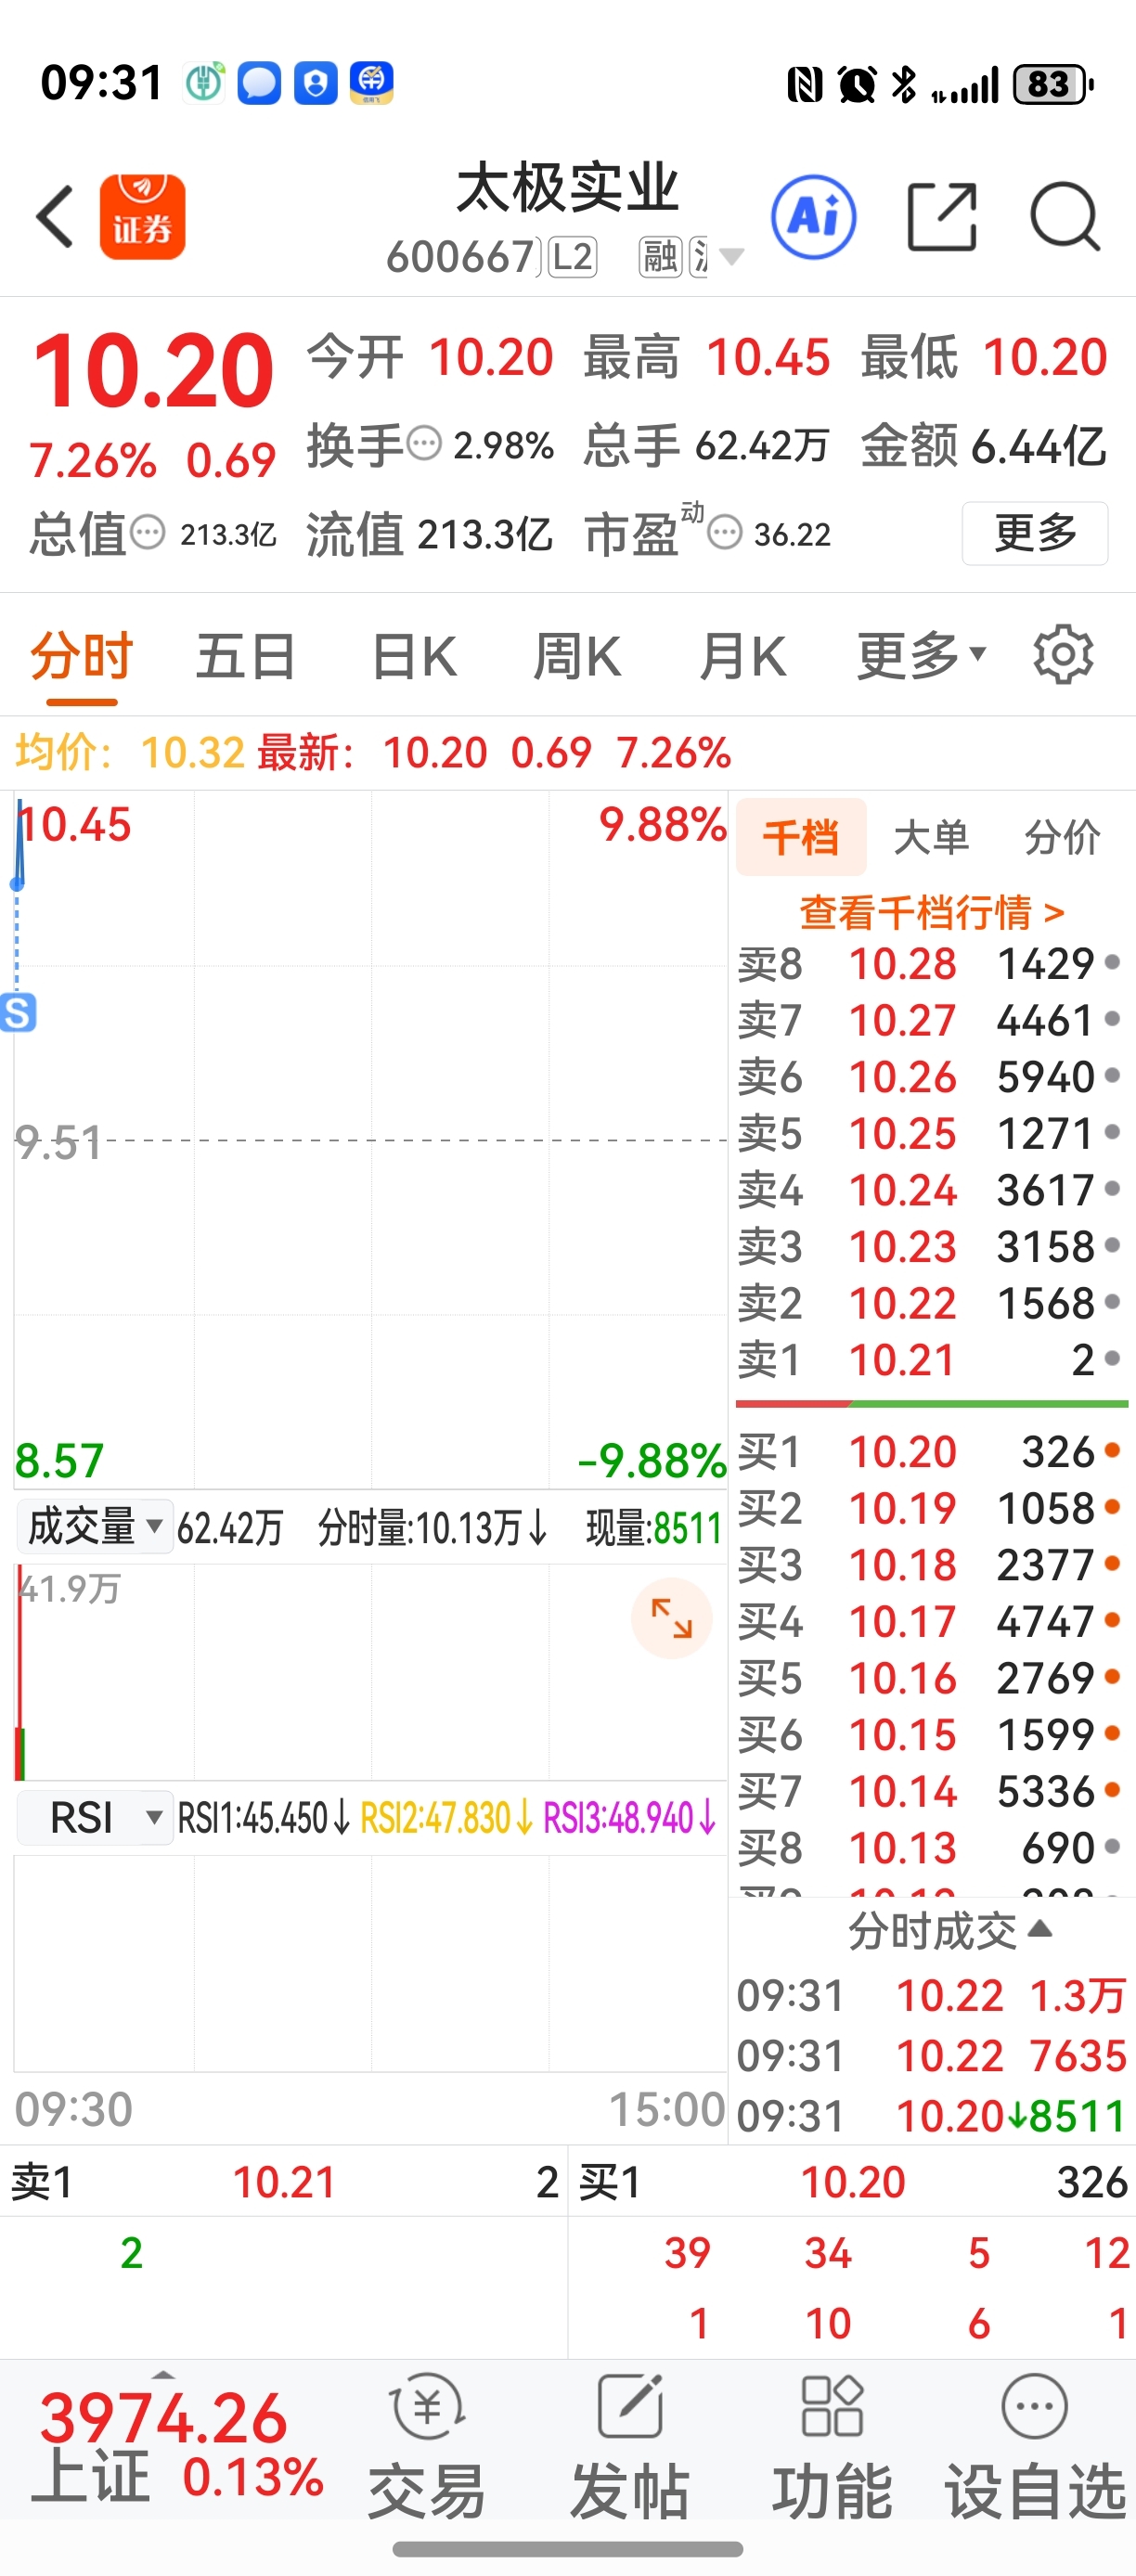
Task: Tap the 09:31 trade of 1.3万
Action: 931,1996
